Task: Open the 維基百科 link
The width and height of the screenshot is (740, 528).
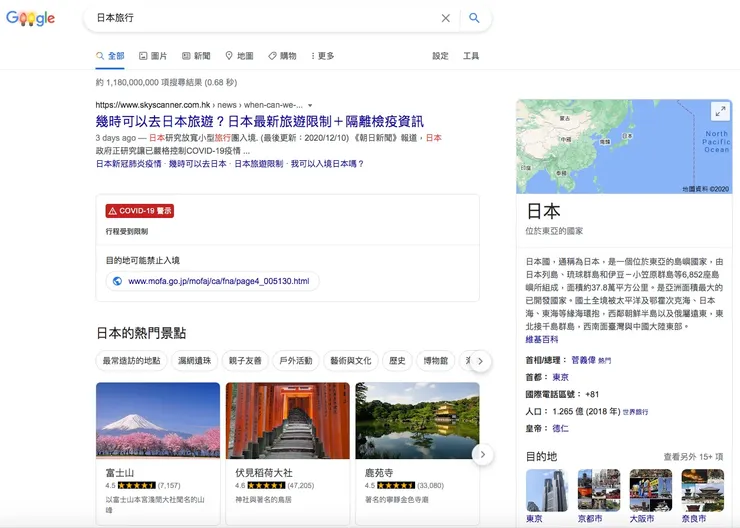Action: click(542, 339)
